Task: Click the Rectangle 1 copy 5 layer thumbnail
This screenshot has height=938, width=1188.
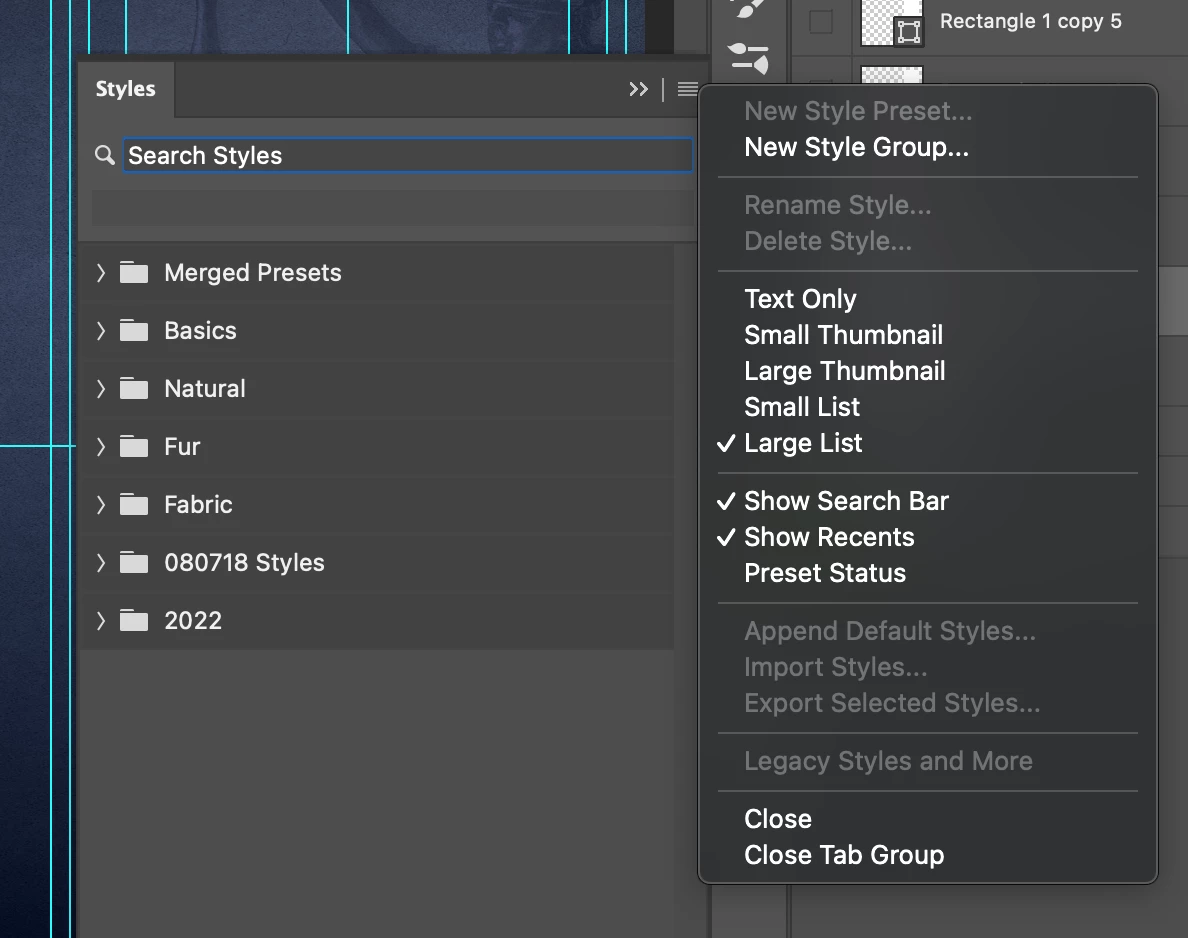Action: pyautogui.click(x=890, y=24)
